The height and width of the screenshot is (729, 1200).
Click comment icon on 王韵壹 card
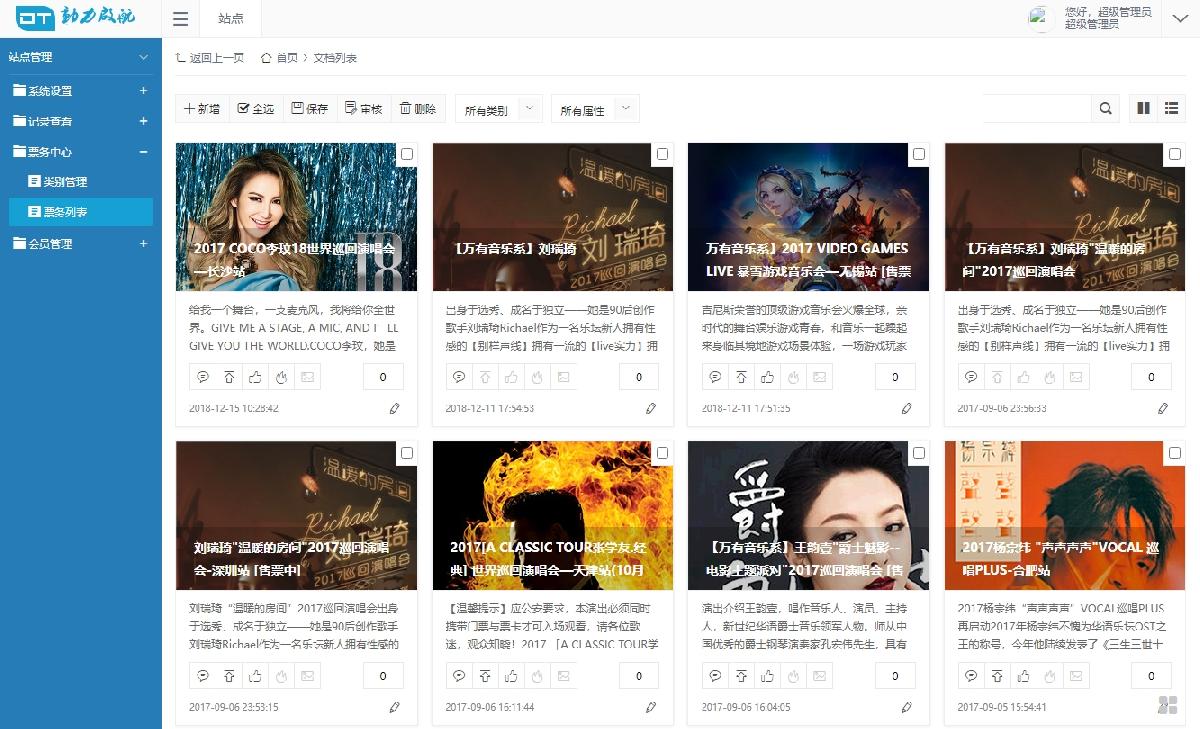click(715, 676)
